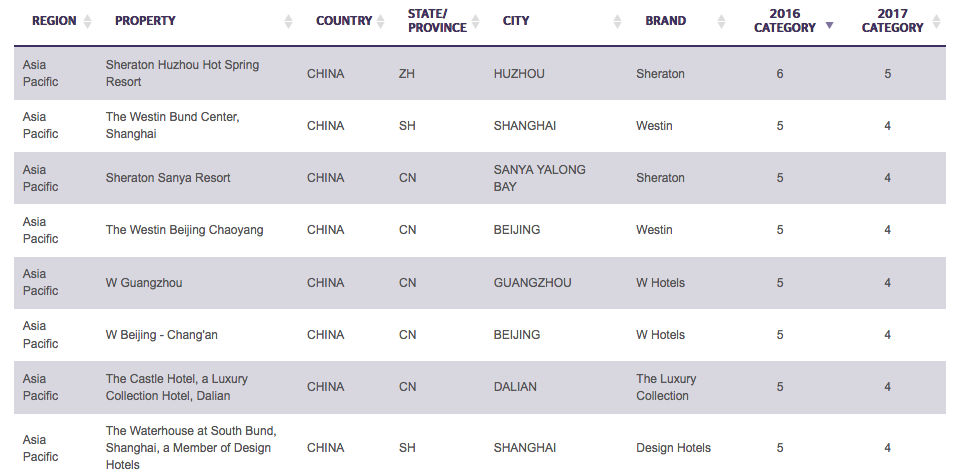Sort by 2017 Category arrow icon
The image size is (959, 473).
pyautogui.click(x=936, y=21)
